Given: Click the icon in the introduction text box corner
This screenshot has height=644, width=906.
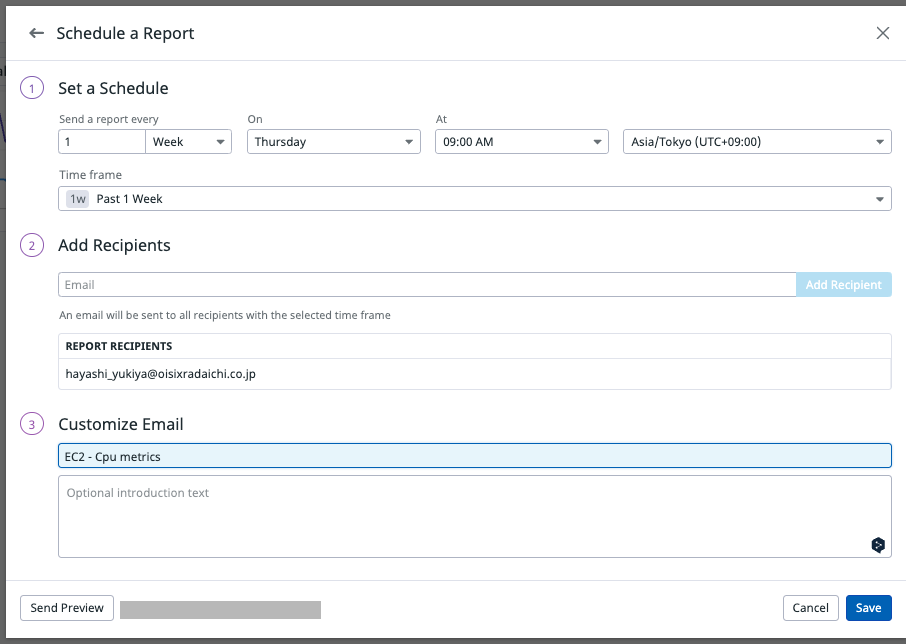Looking at the screenshot, I should [x=878, y=545].
